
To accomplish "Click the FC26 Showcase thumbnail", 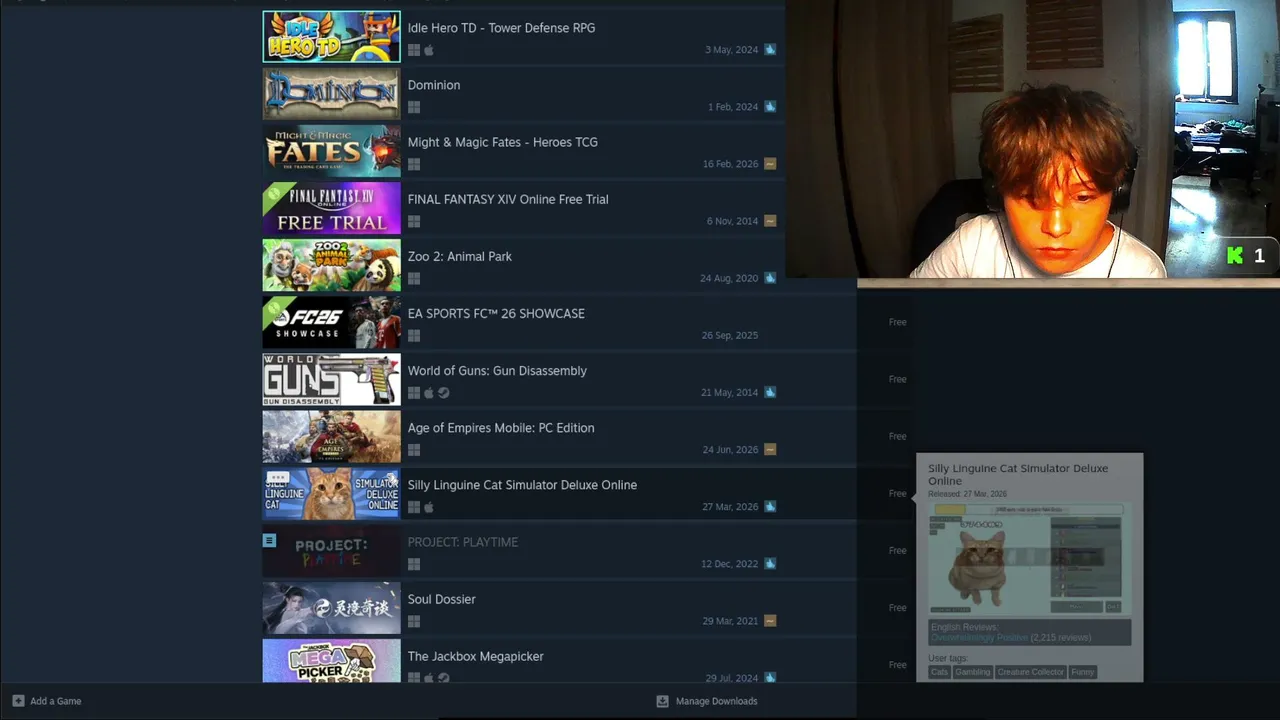I will [331, 322].
